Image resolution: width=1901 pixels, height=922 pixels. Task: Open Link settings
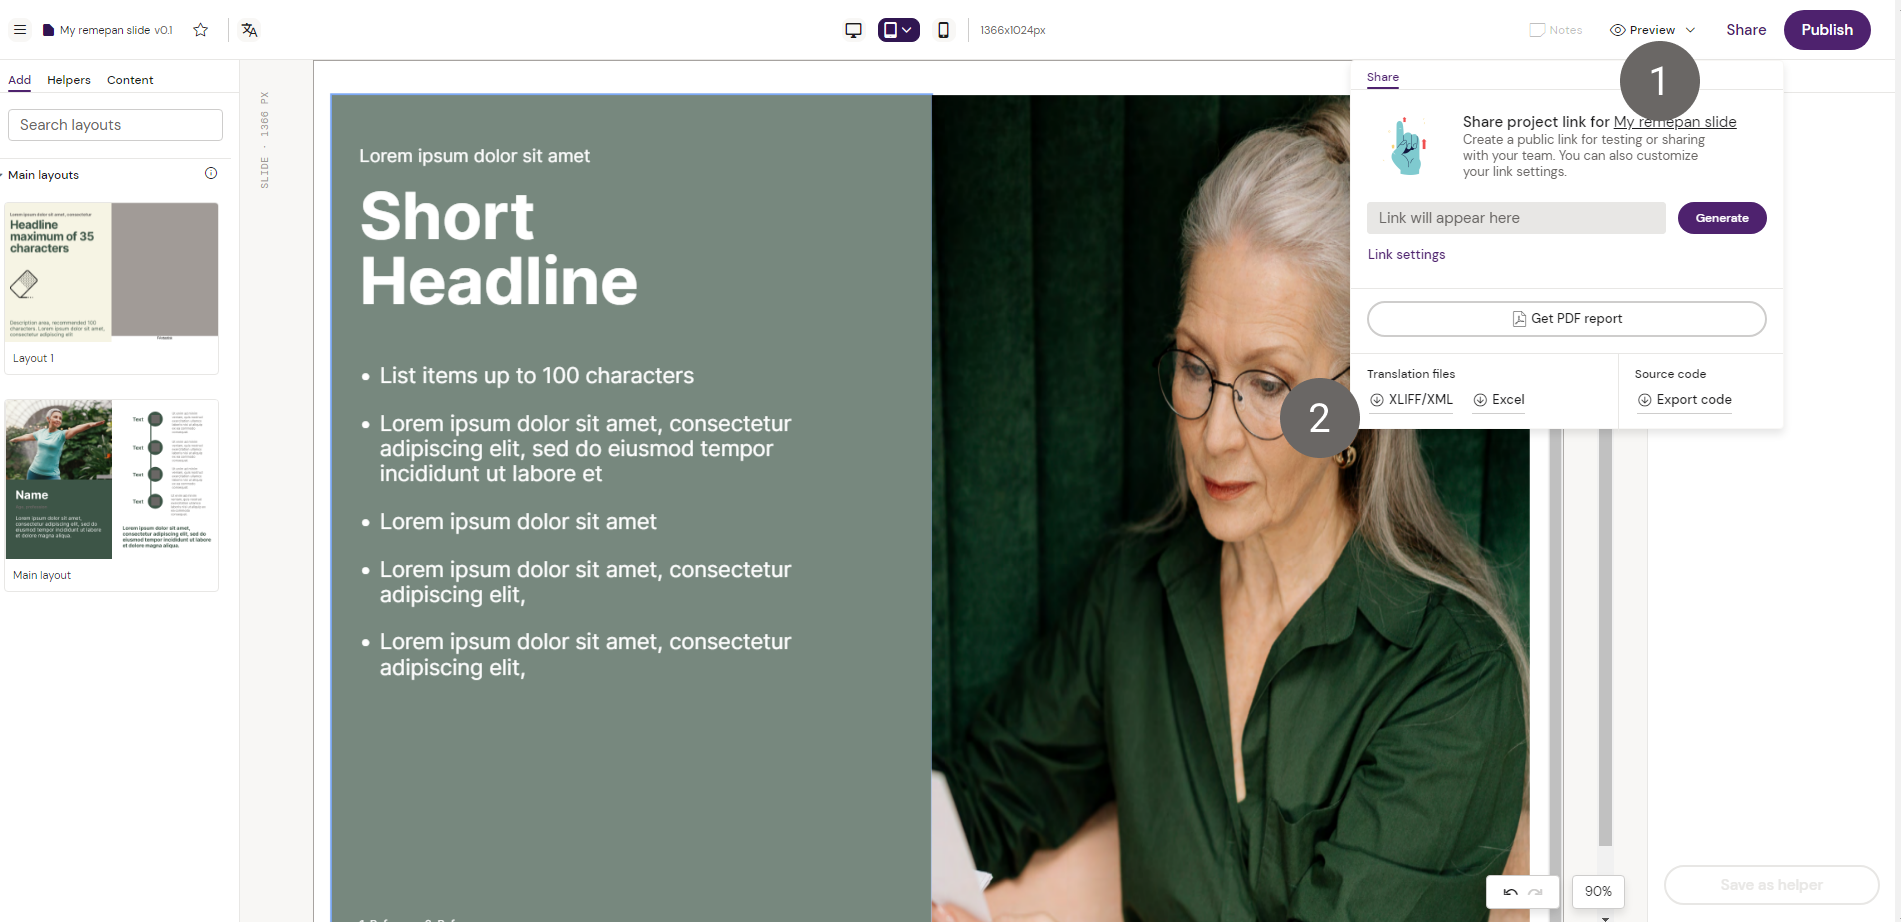click(1406, 254)
